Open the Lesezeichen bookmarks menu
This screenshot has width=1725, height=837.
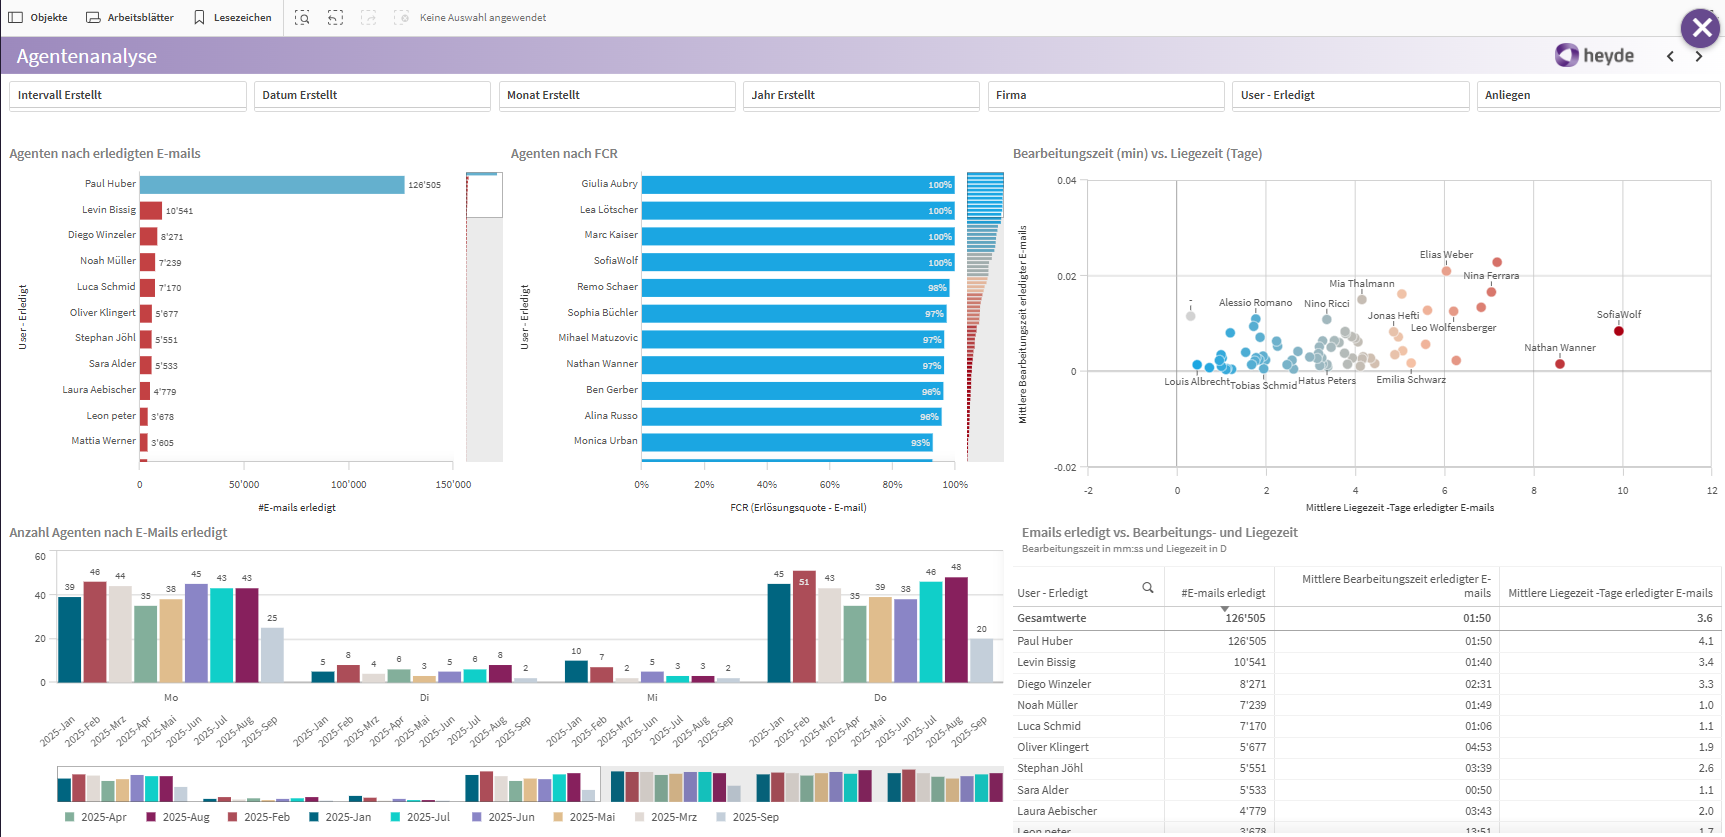click(232, 18)
